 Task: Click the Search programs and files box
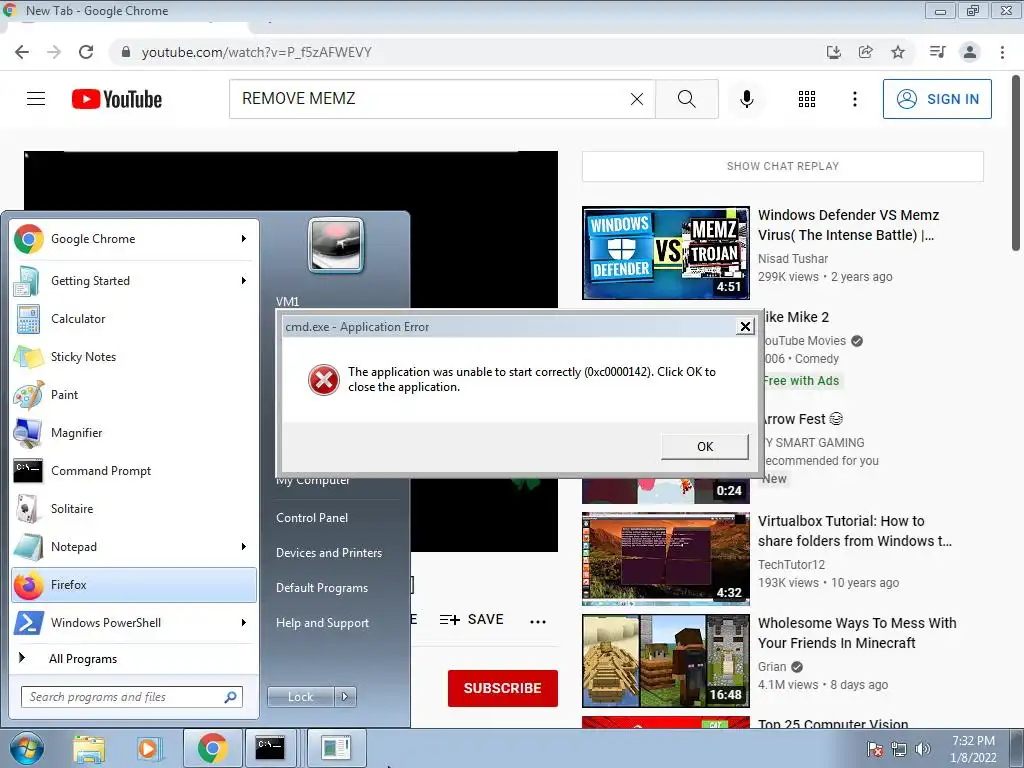[131, 697]
